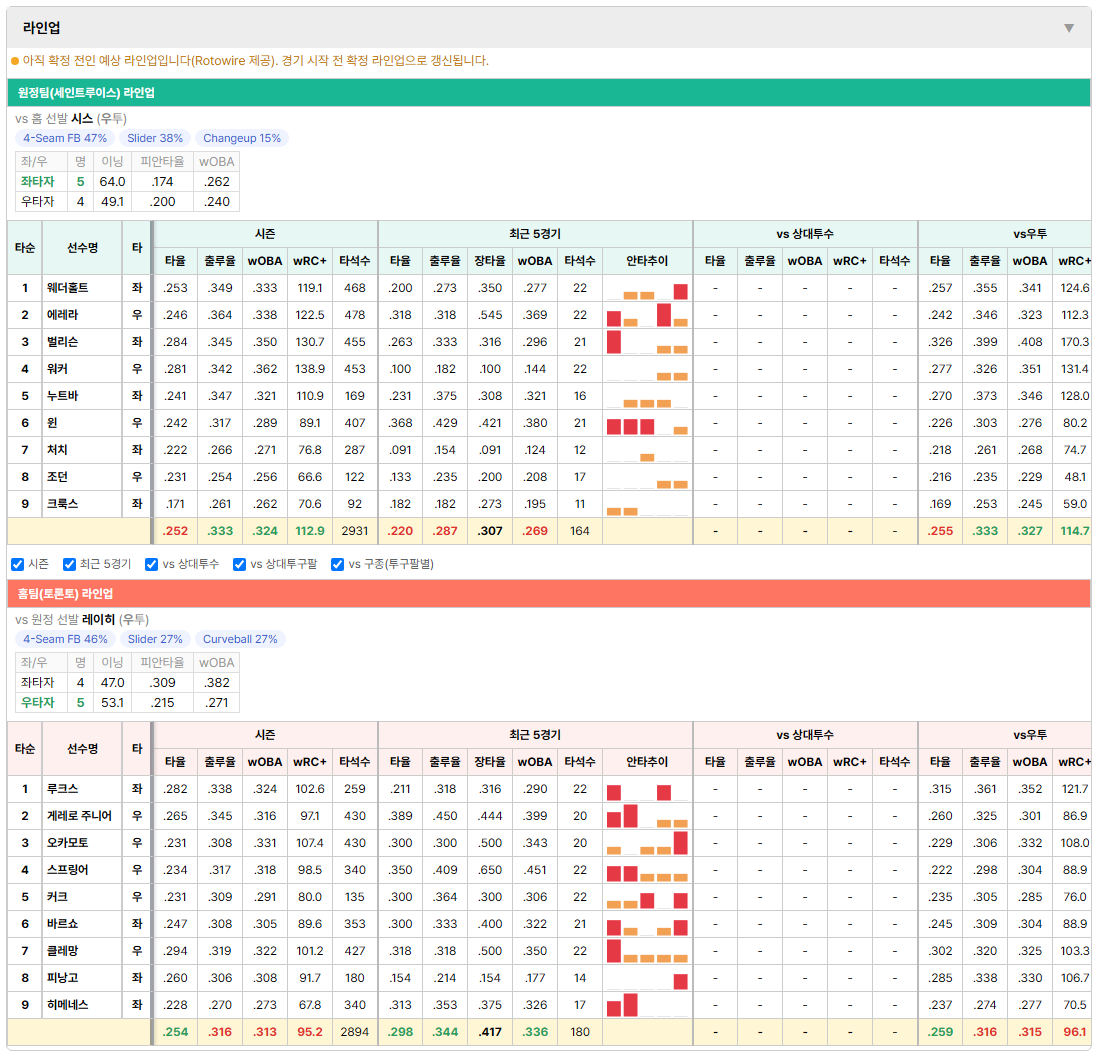Click 게레로 주니어's hit trend chart

coord(647,817)
